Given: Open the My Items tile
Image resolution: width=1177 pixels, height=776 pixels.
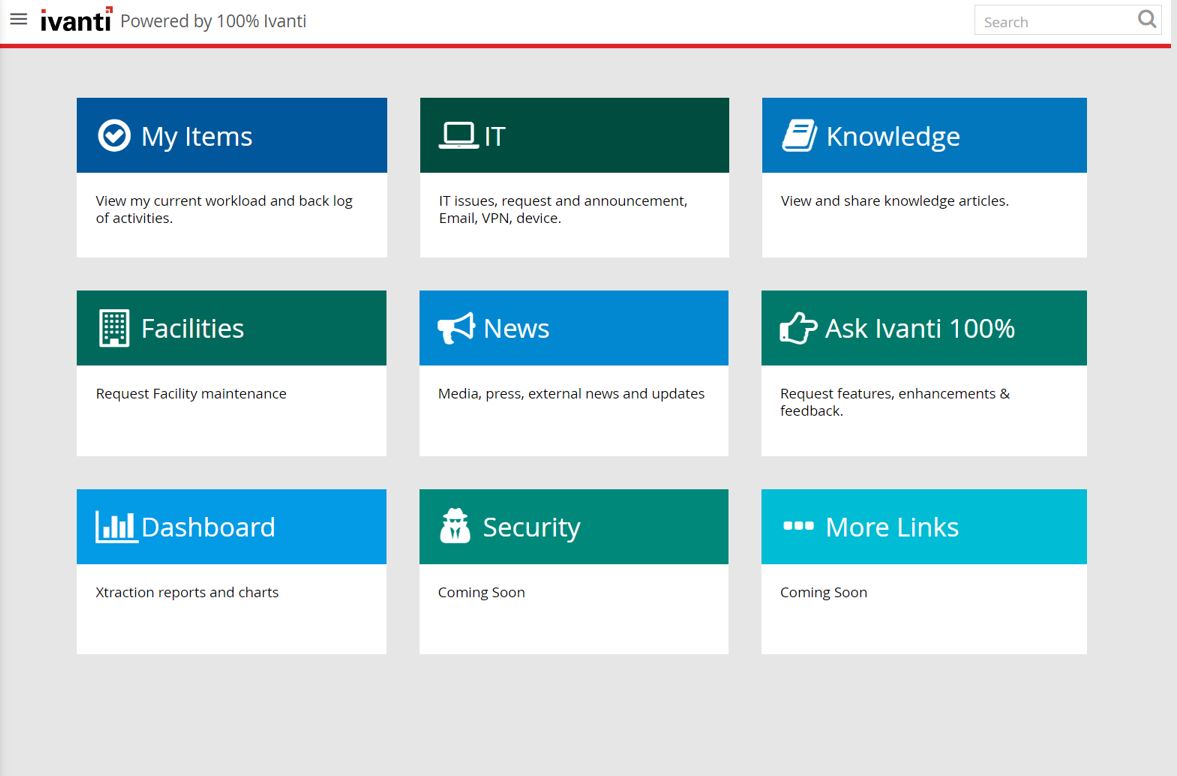Looking at the screenshot, I should 231,177.
